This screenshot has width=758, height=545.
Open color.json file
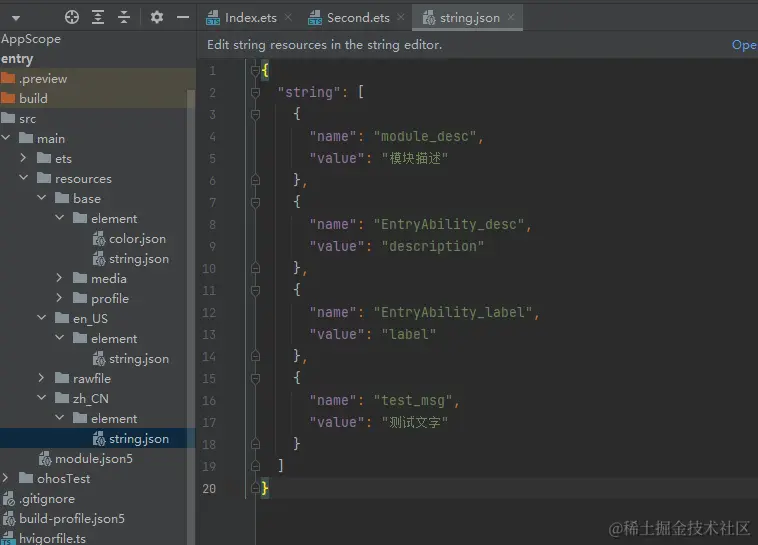137,239
